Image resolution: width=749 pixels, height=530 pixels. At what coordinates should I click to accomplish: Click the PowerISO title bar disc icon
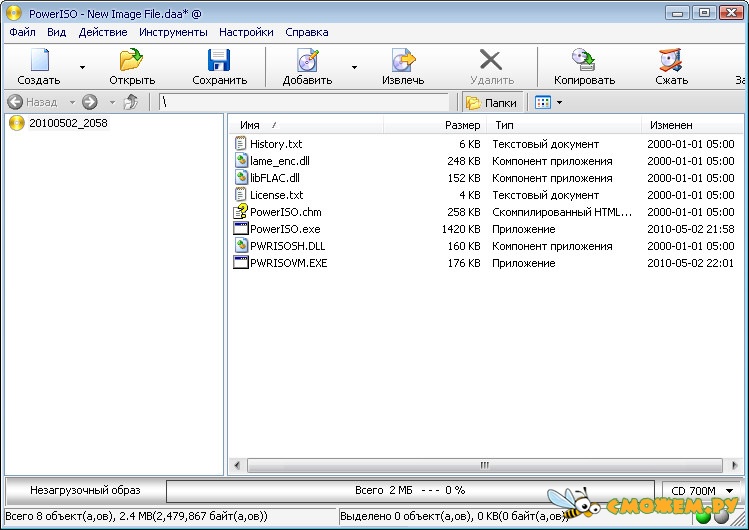(14, 13)
